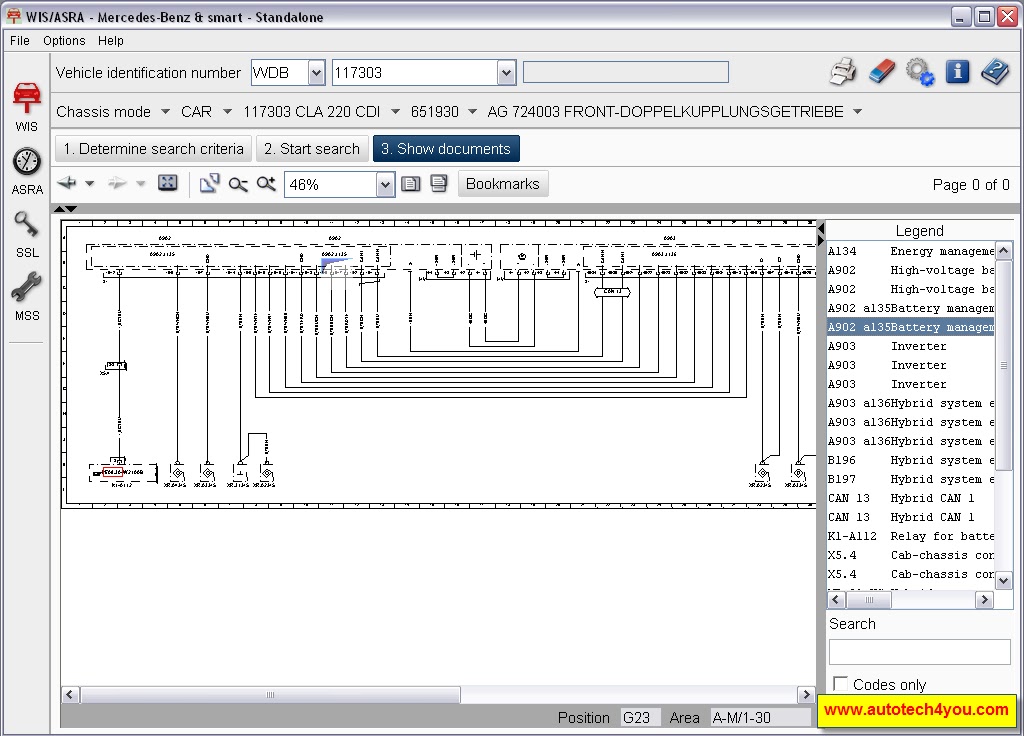Open the WIS module in sidebar

click(26, 106)
